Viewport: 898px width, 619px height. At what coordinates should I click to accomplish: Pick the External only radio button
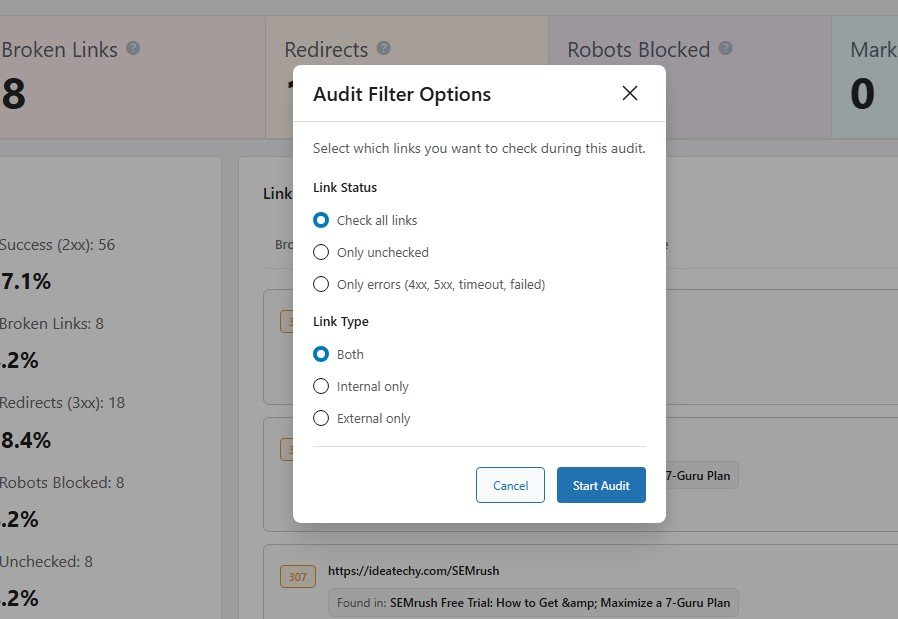click(x=321, y=418)
